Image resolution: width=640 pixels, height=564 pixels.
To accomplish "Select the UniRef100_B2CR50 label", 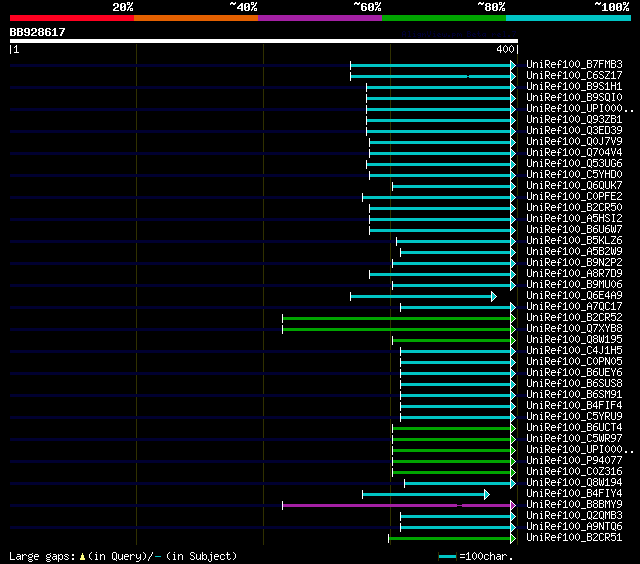I will click(574, 208).
